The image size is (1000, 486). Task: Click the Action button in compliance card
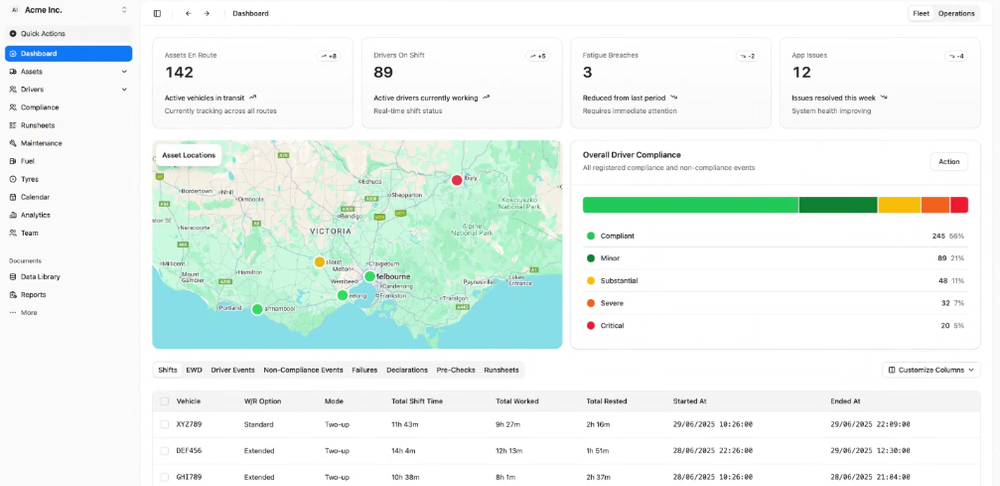(x=949, y=162)
